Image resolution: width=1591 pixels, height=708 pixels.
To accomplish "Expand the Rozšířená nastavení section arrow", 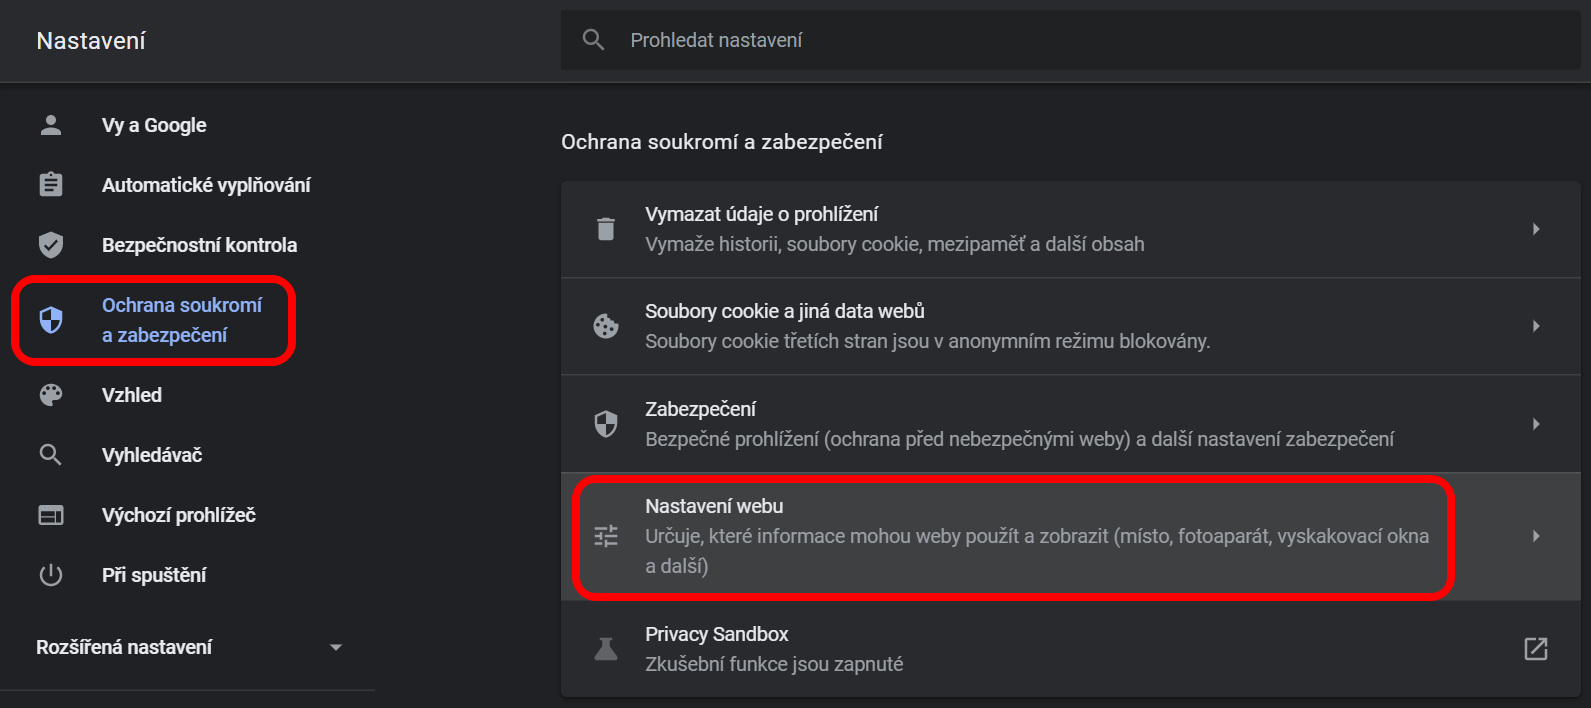I will pos(336,647).
